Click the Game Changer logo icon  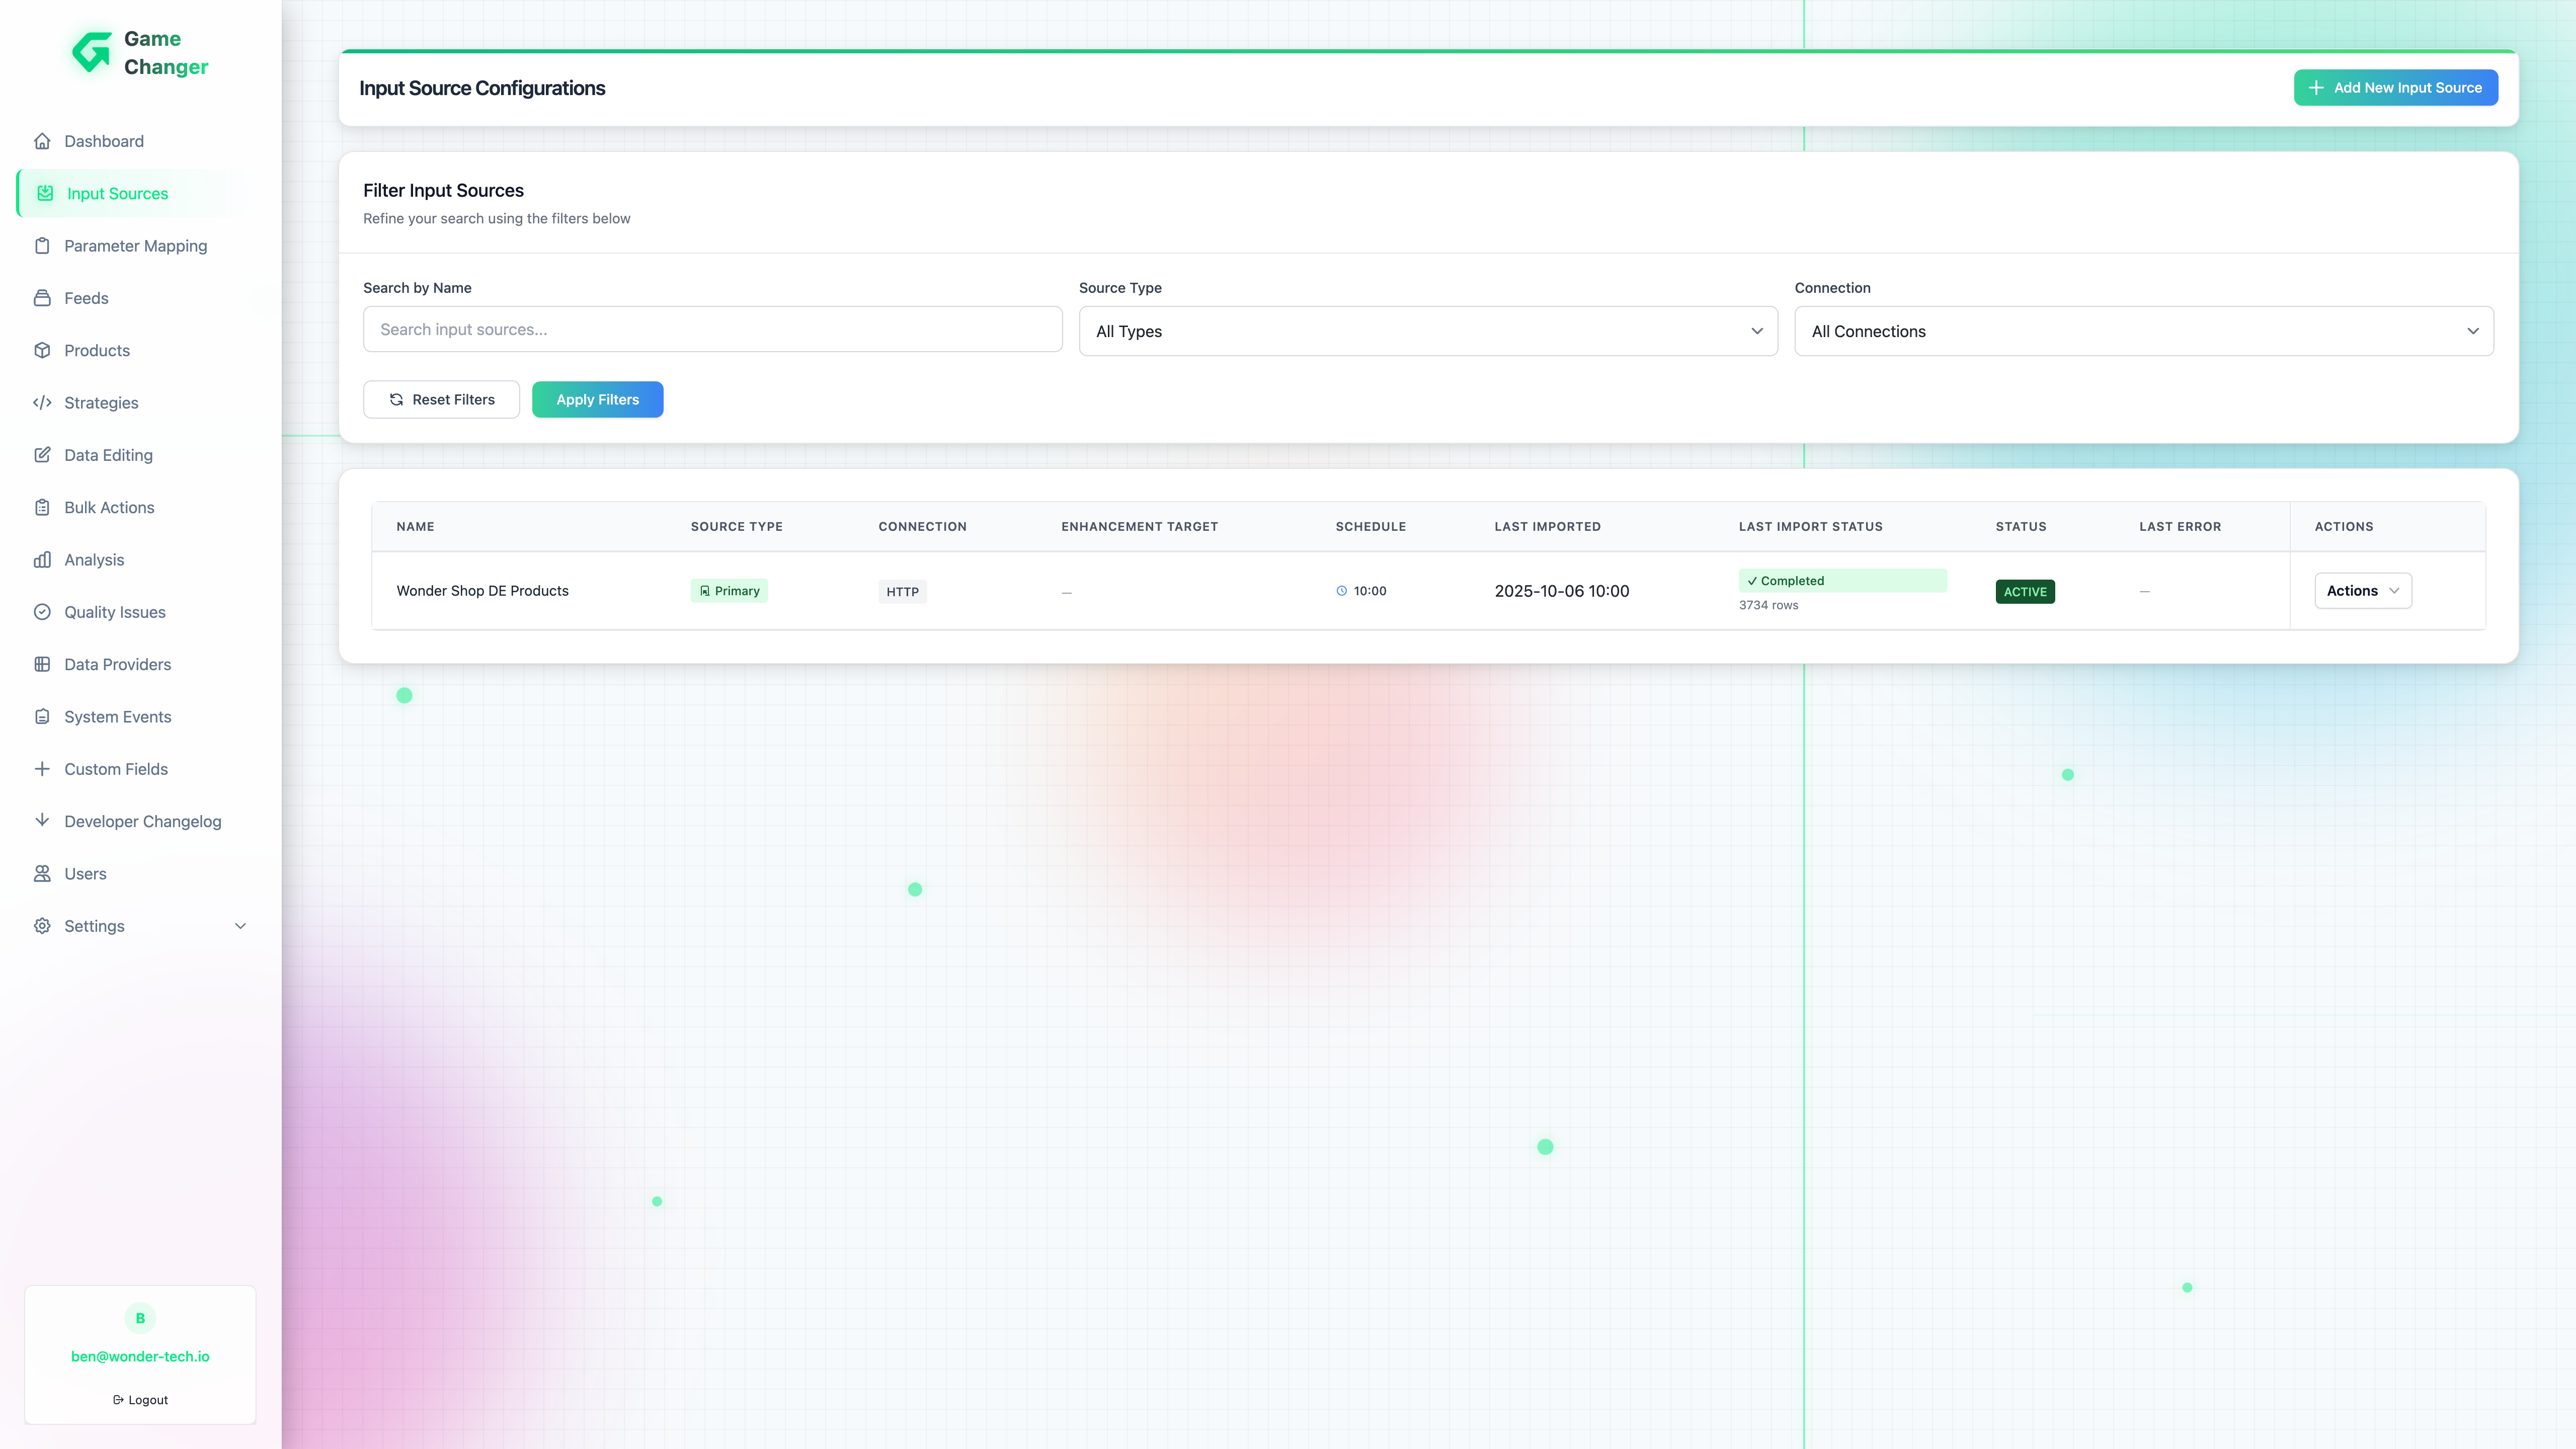(x=92, y=52)
